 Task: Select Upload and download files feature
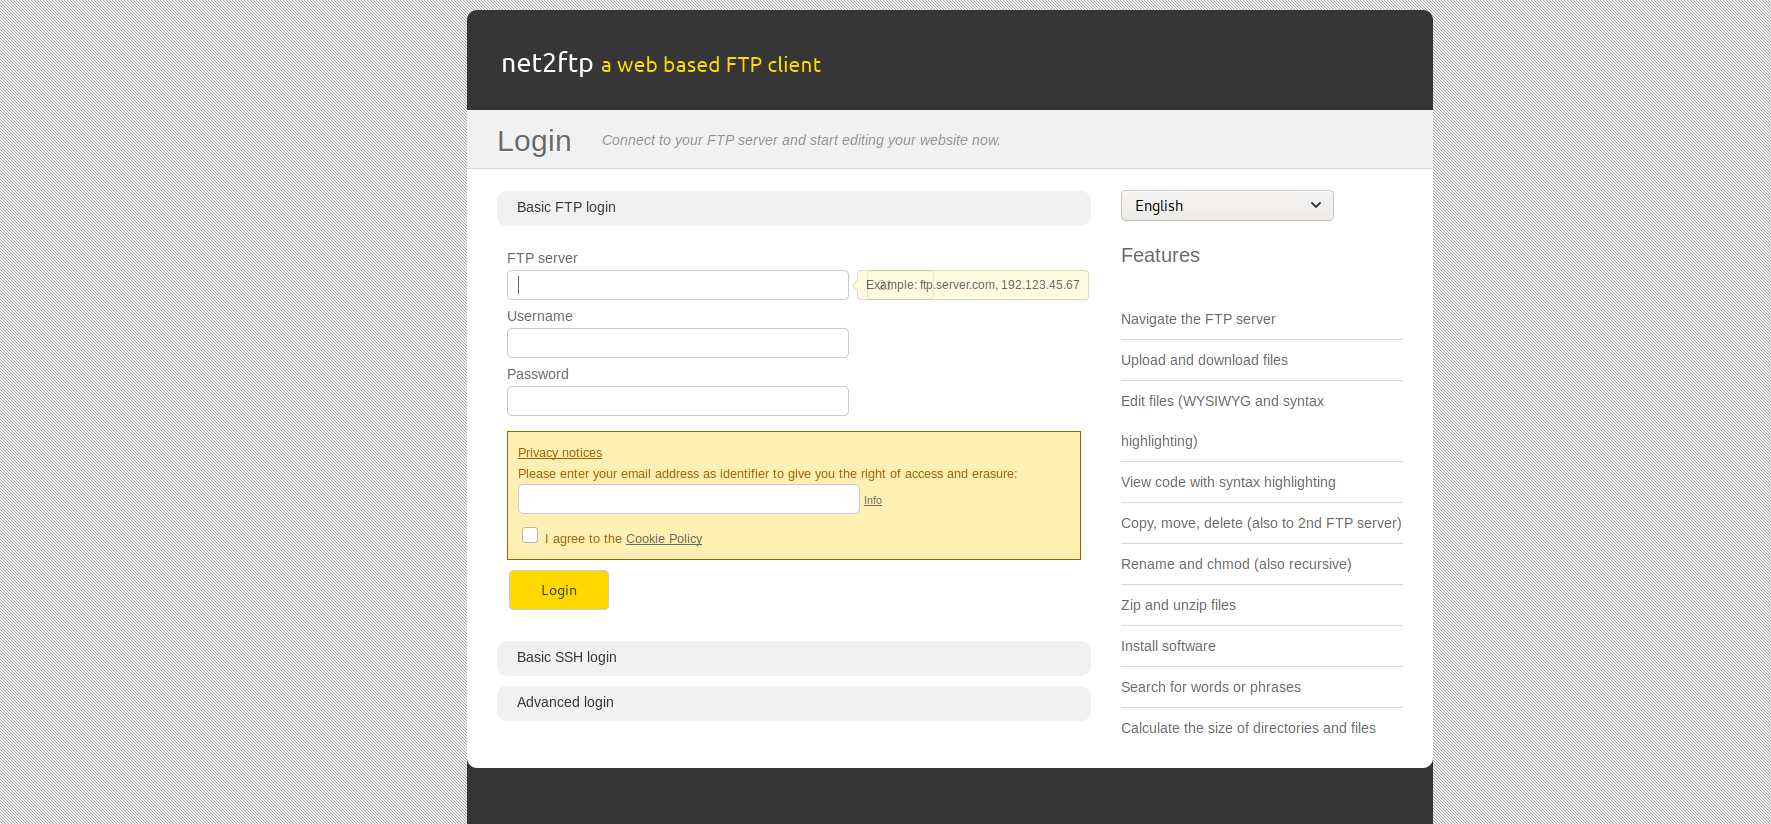[x=1204, y=360]
